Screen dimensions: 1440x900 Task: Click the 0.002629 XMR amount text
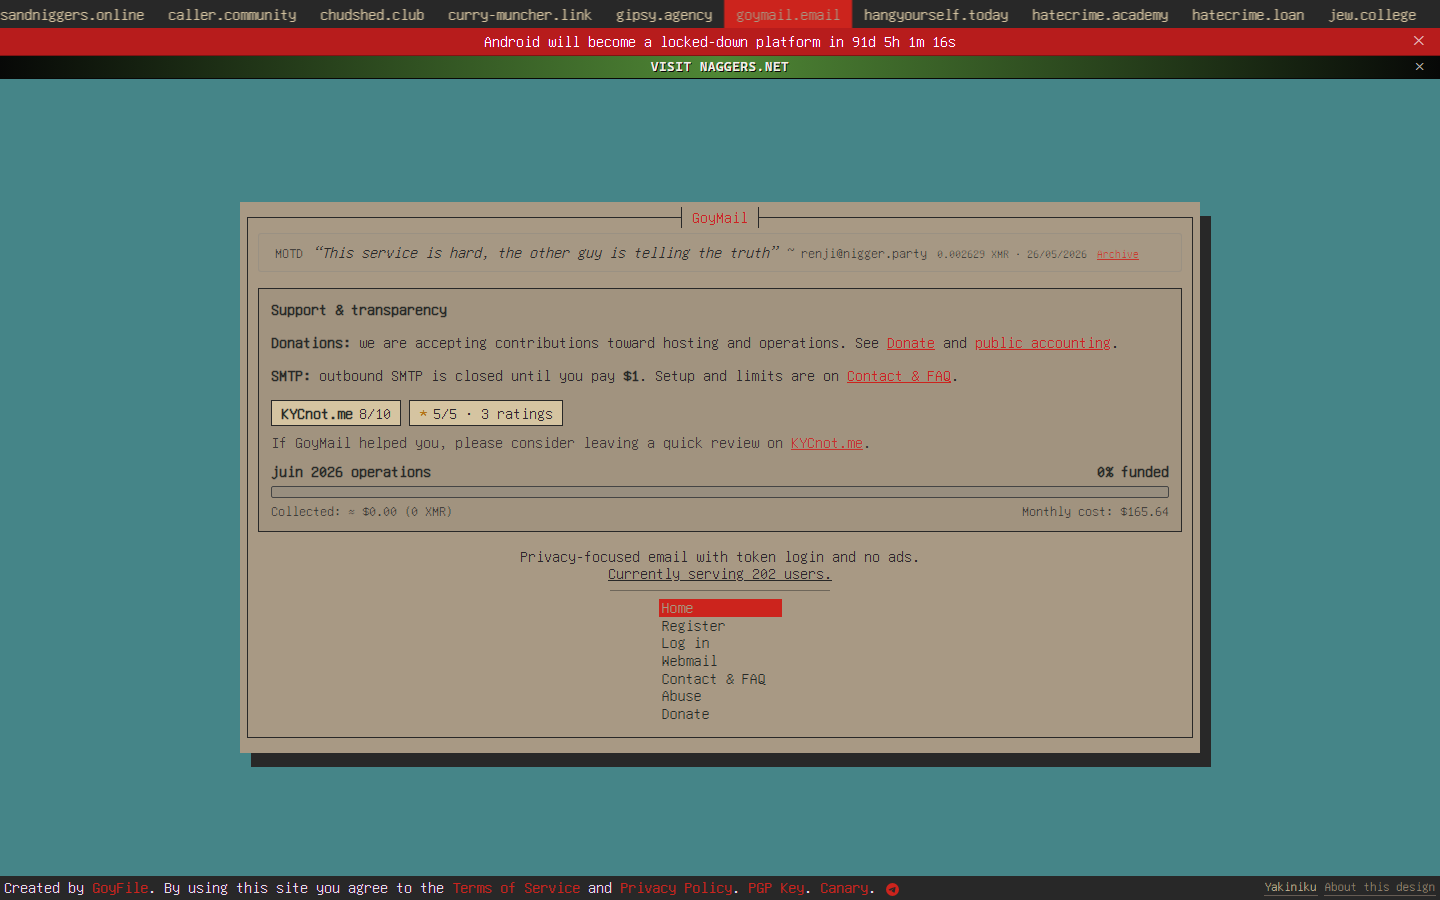point(973,254)
